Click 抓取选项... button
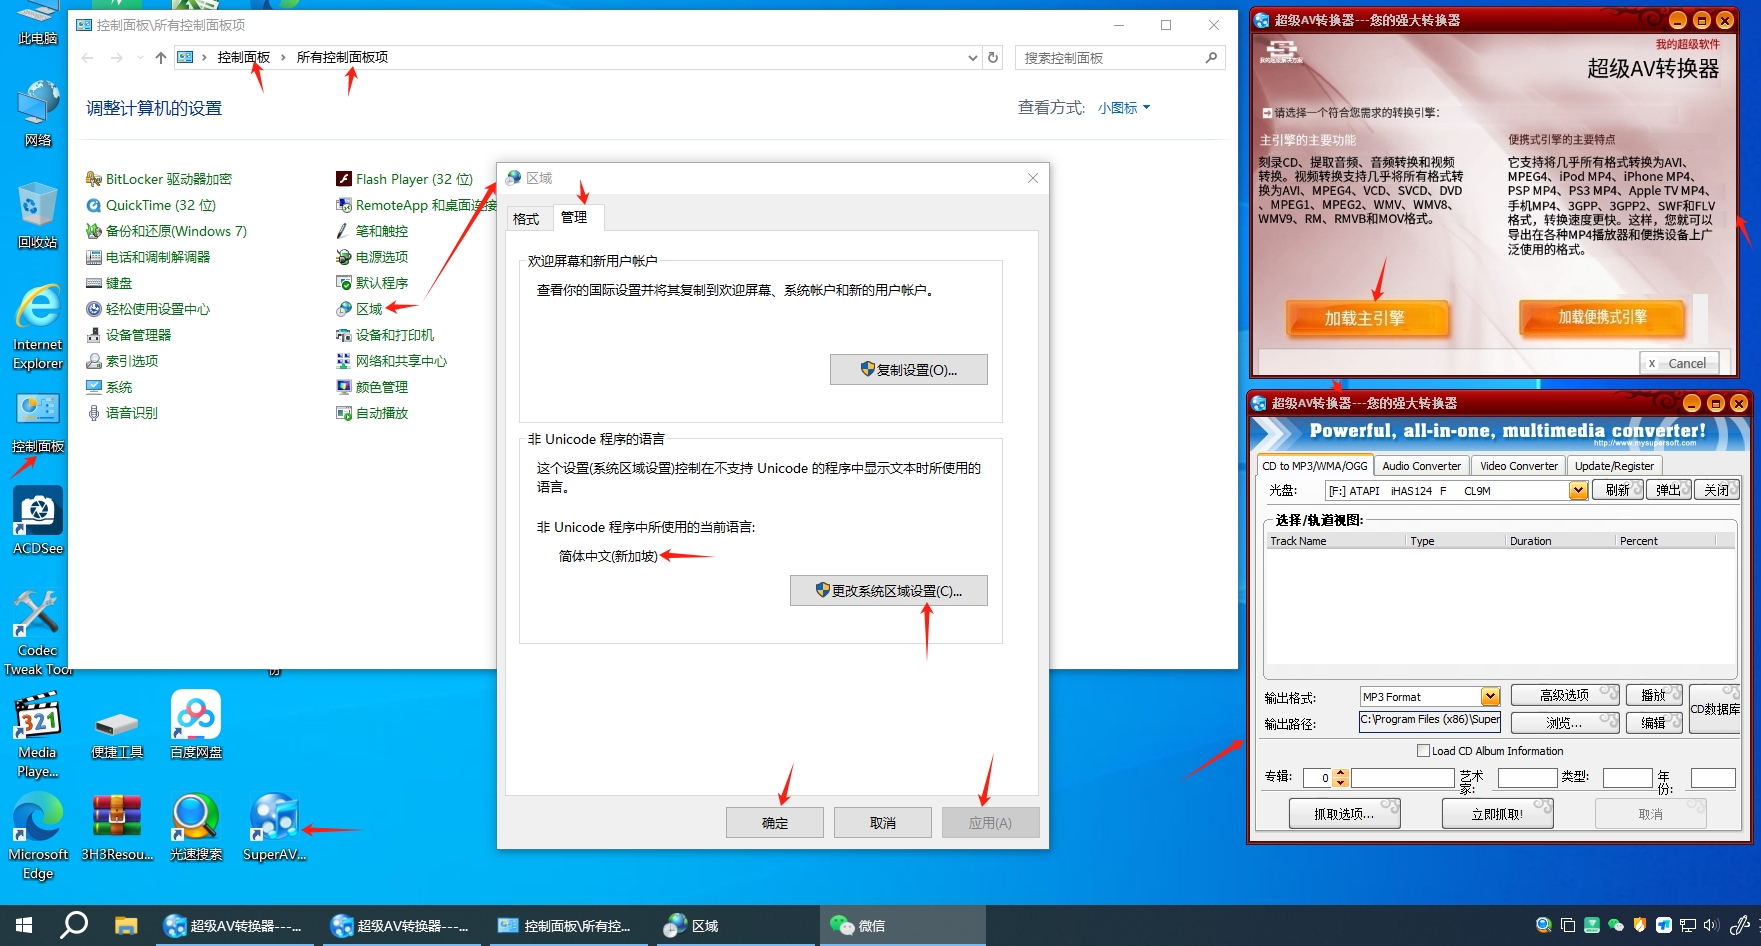The height and width of the screenshot is (946, 1761). pos(1345,814)
